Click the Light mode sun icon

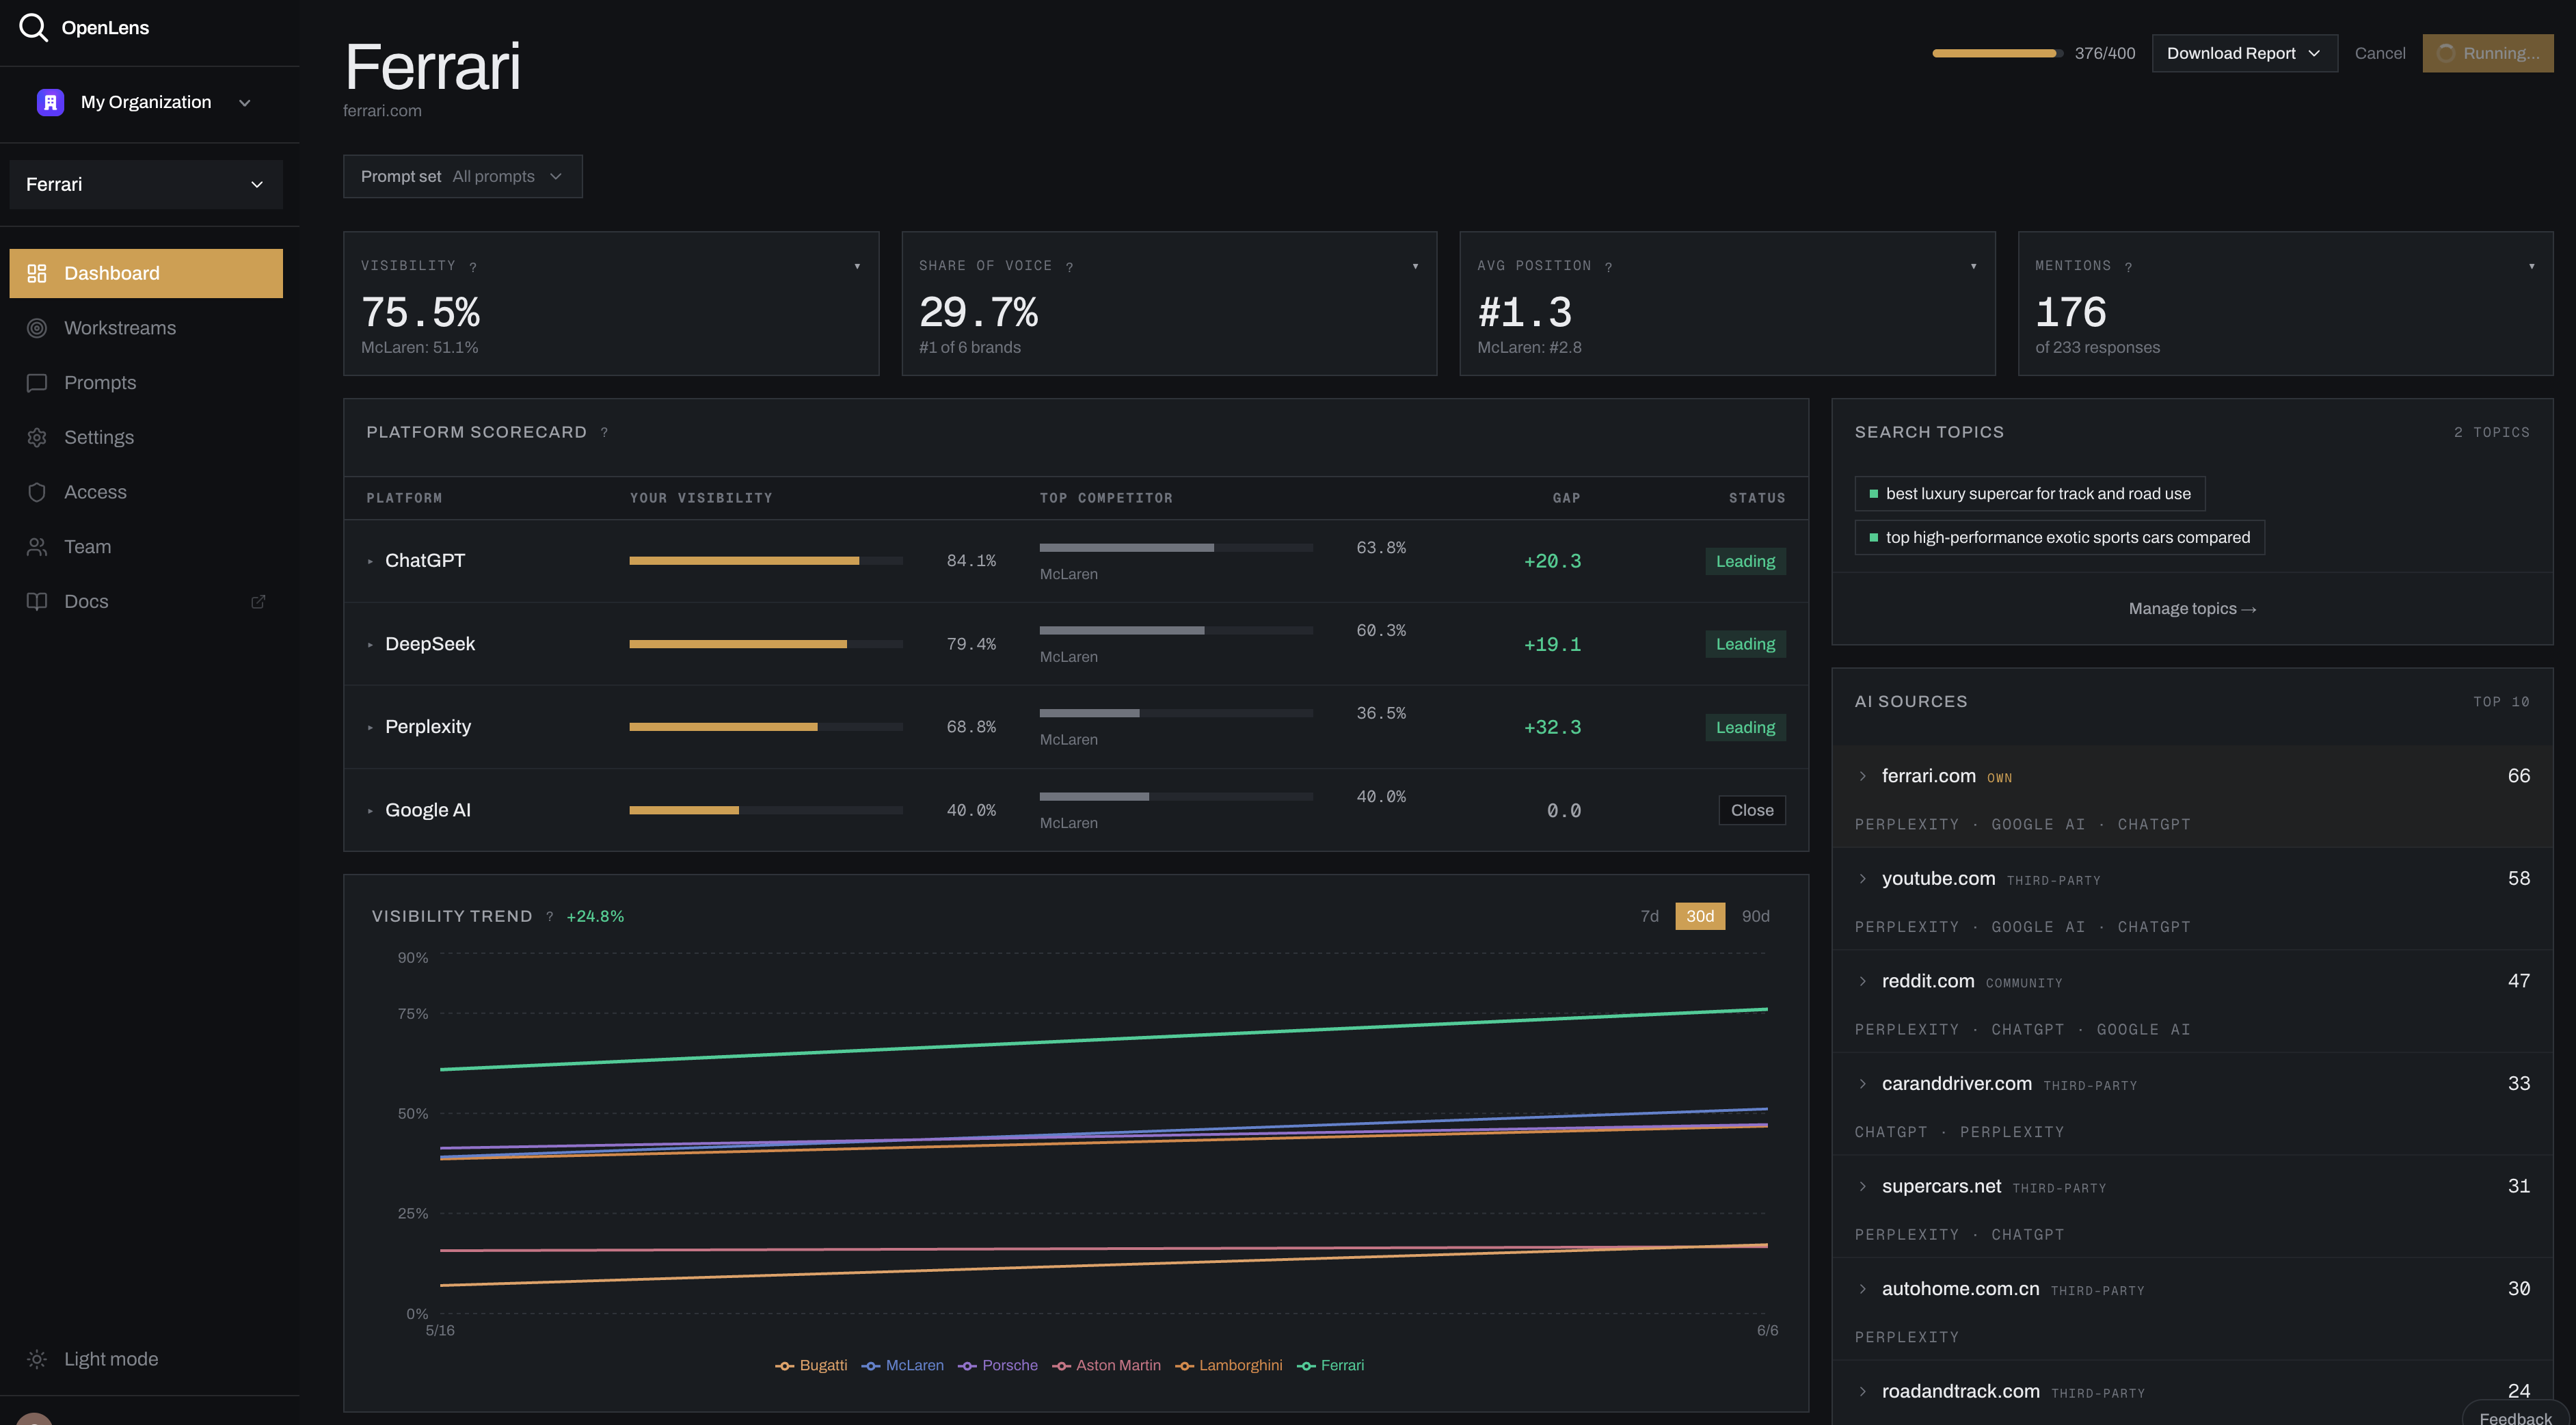click(x=37, y=1359)
